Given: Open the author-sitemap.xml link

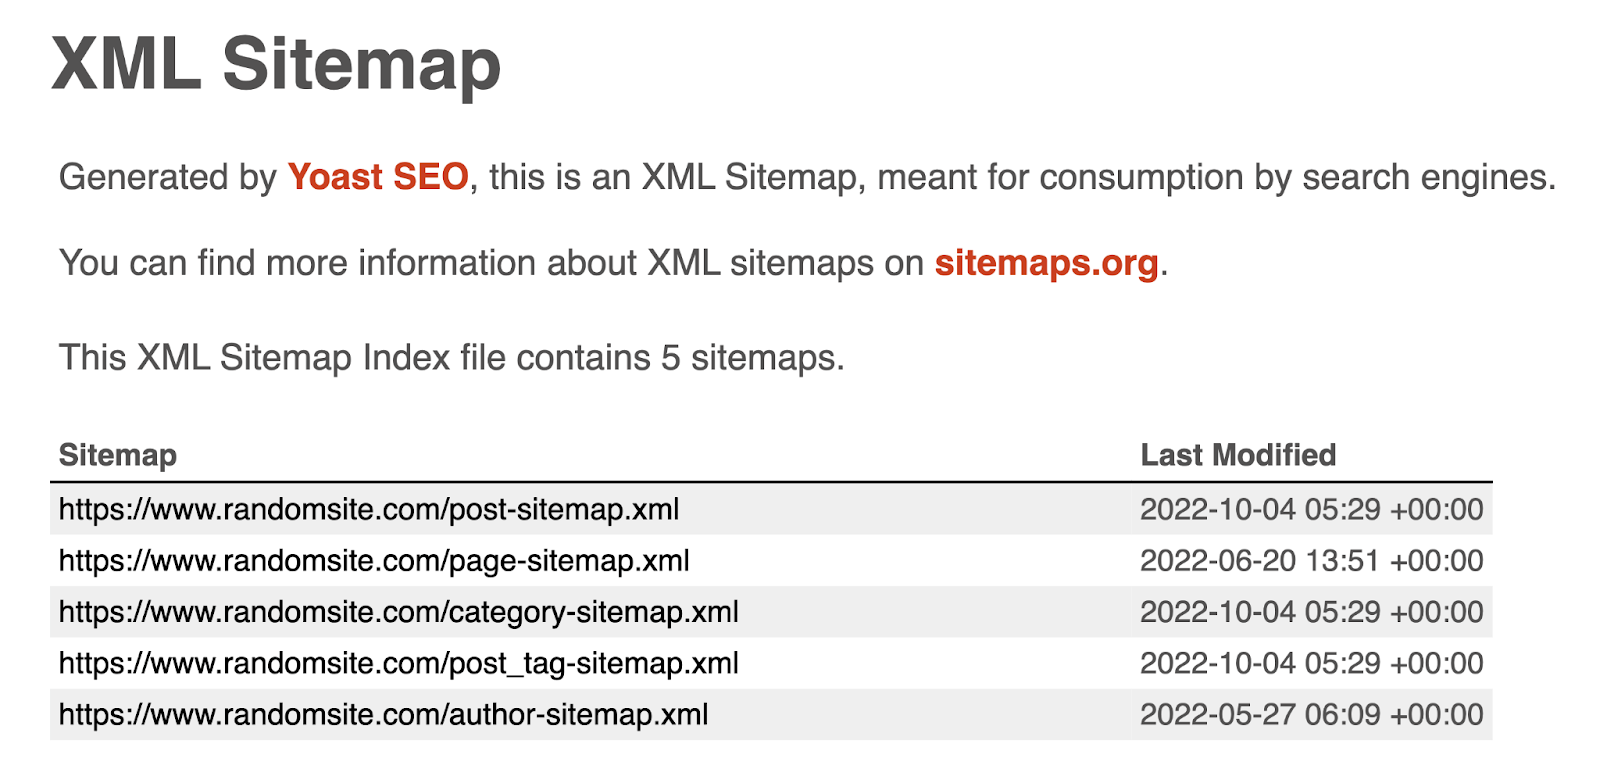Looking at the screenshot, I should [x=383, y=715].
